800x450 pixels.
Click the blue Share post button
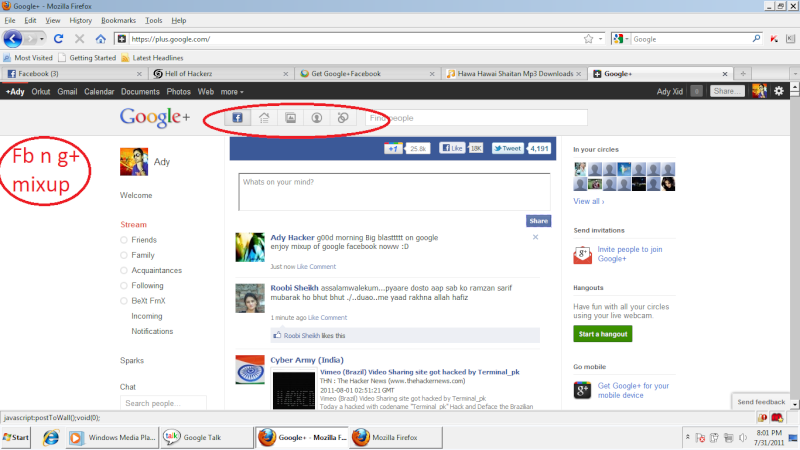[538, 221]
